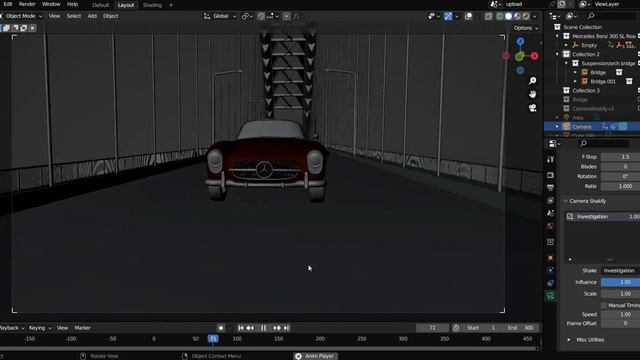
Task: Open the Tool properties tab icon
Action: point(550,159)
